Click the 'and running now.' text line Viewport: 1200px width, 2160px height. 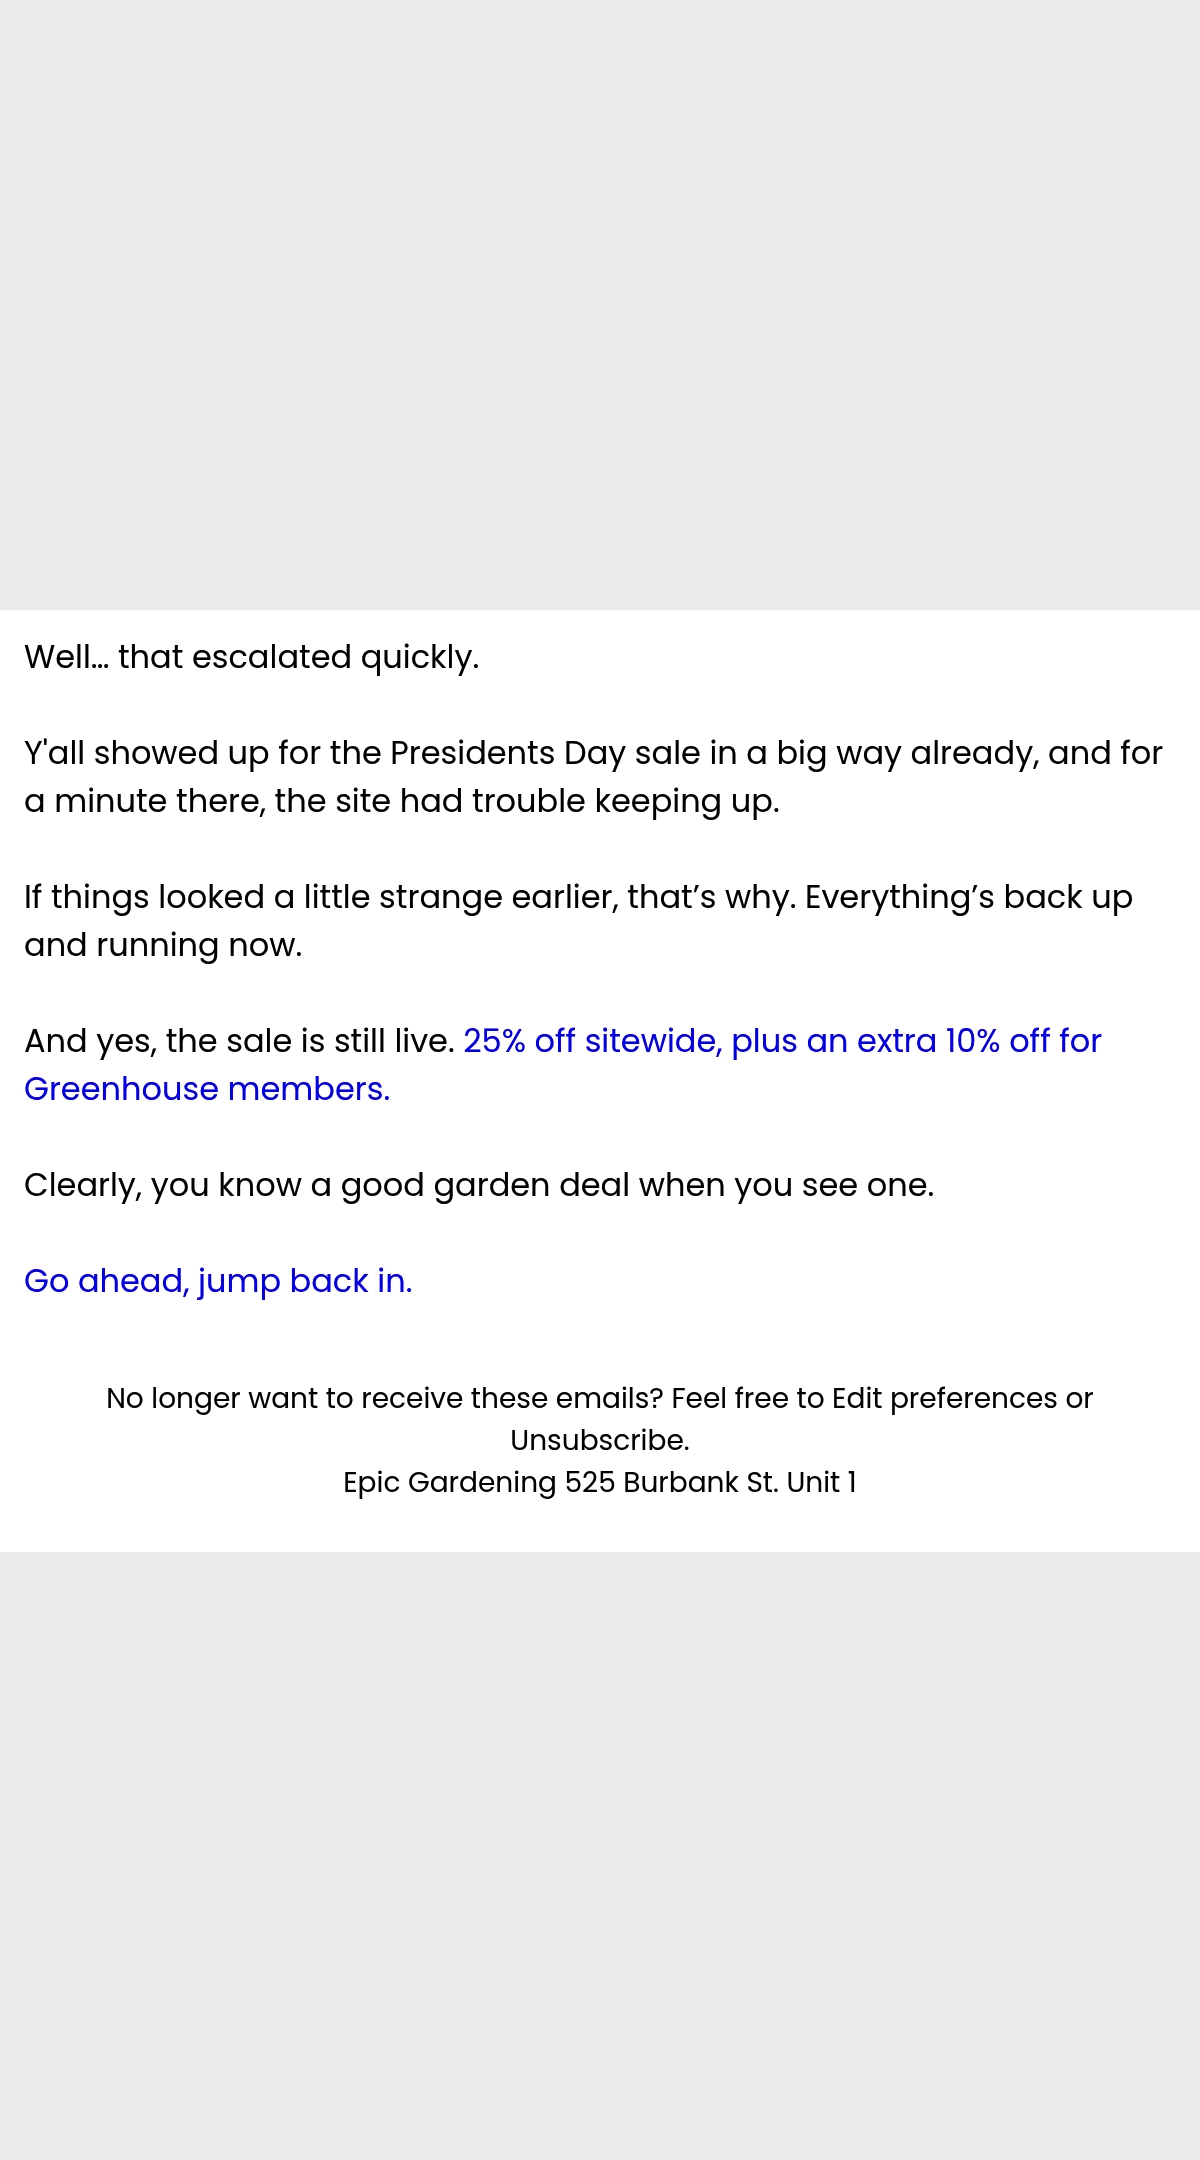point(163,945)
